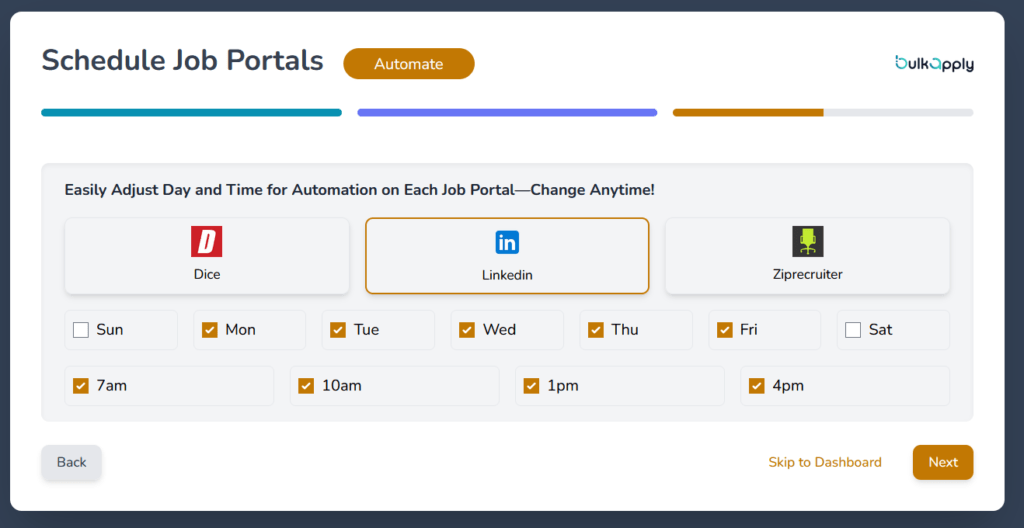Image resolution: width=1024 pixels, height=528 pixels.
Task: Select the Ziprecruiter portal tab
Action: click(x=807, y=256)
